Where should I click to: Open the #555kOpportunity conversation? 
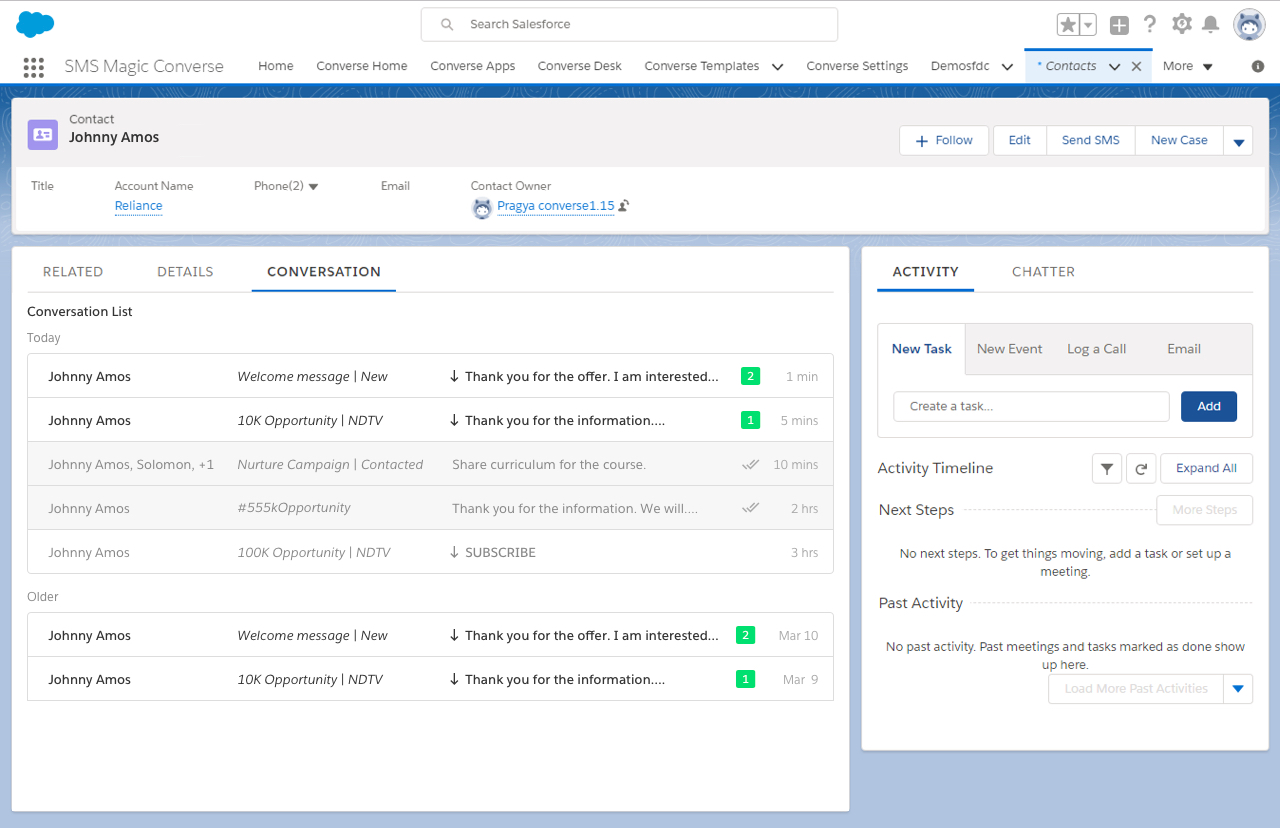pos(430,508)
